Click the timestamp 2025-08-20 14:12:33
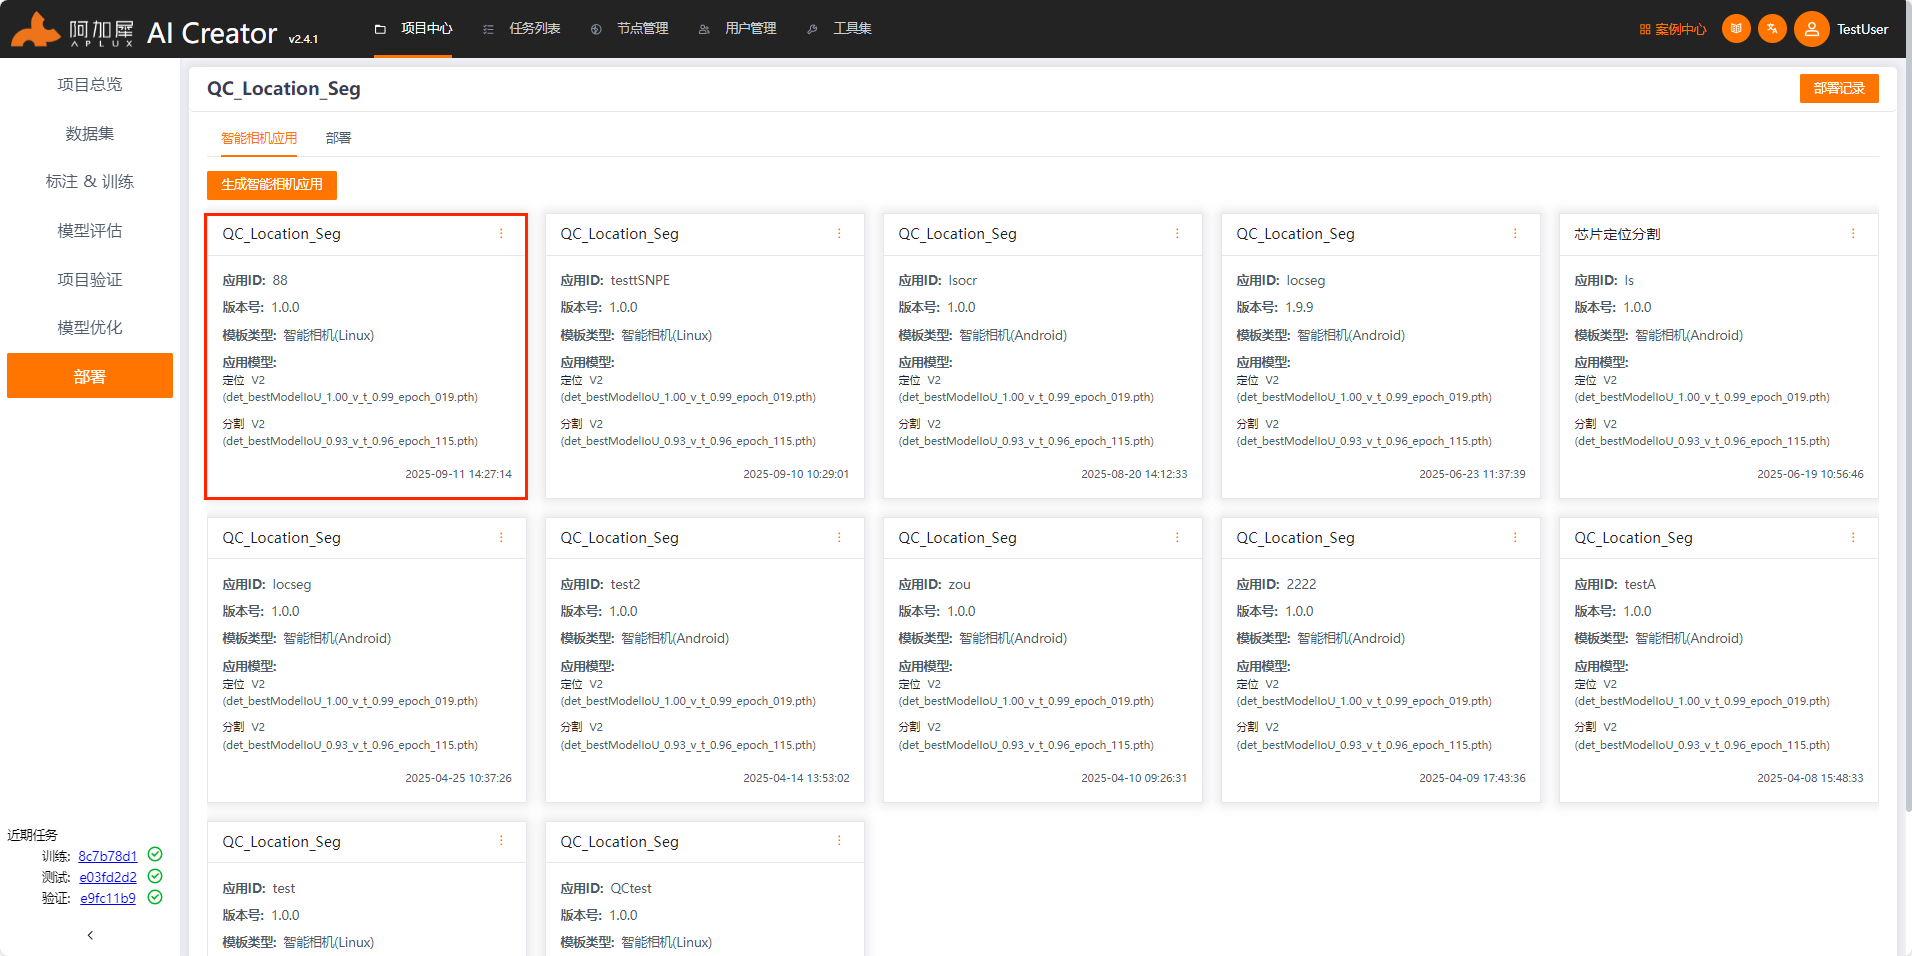 coord(1134,474)
